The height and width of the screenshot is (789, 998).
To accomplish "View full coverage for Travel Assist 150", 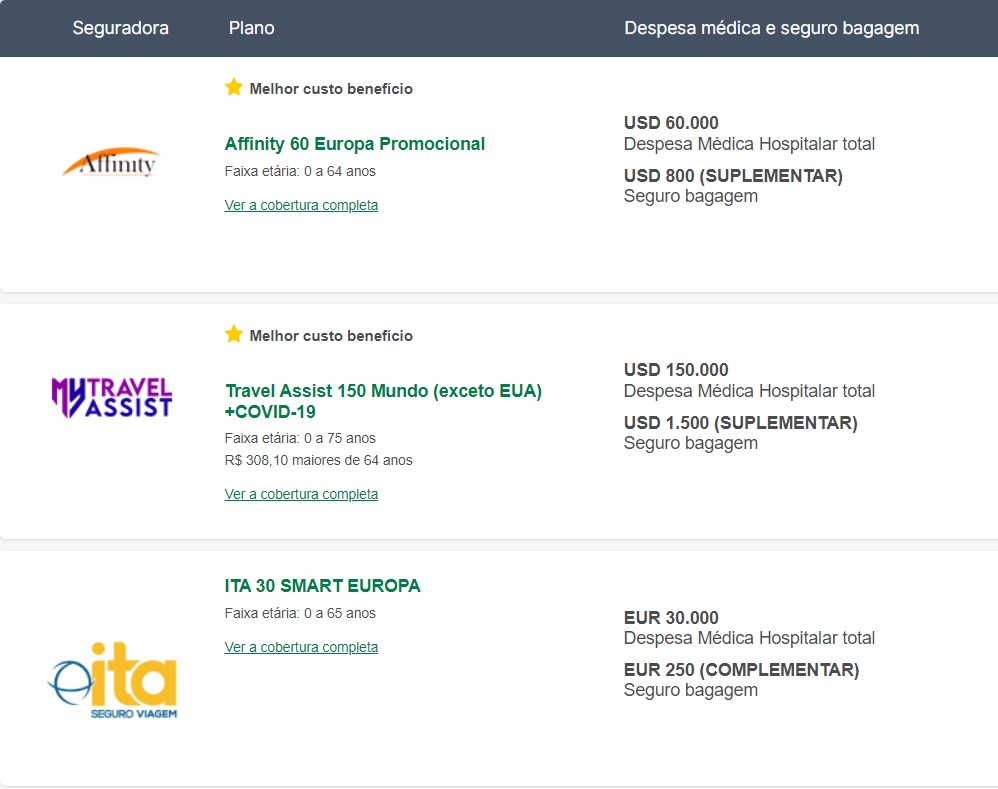I will (x=301, y=494).
